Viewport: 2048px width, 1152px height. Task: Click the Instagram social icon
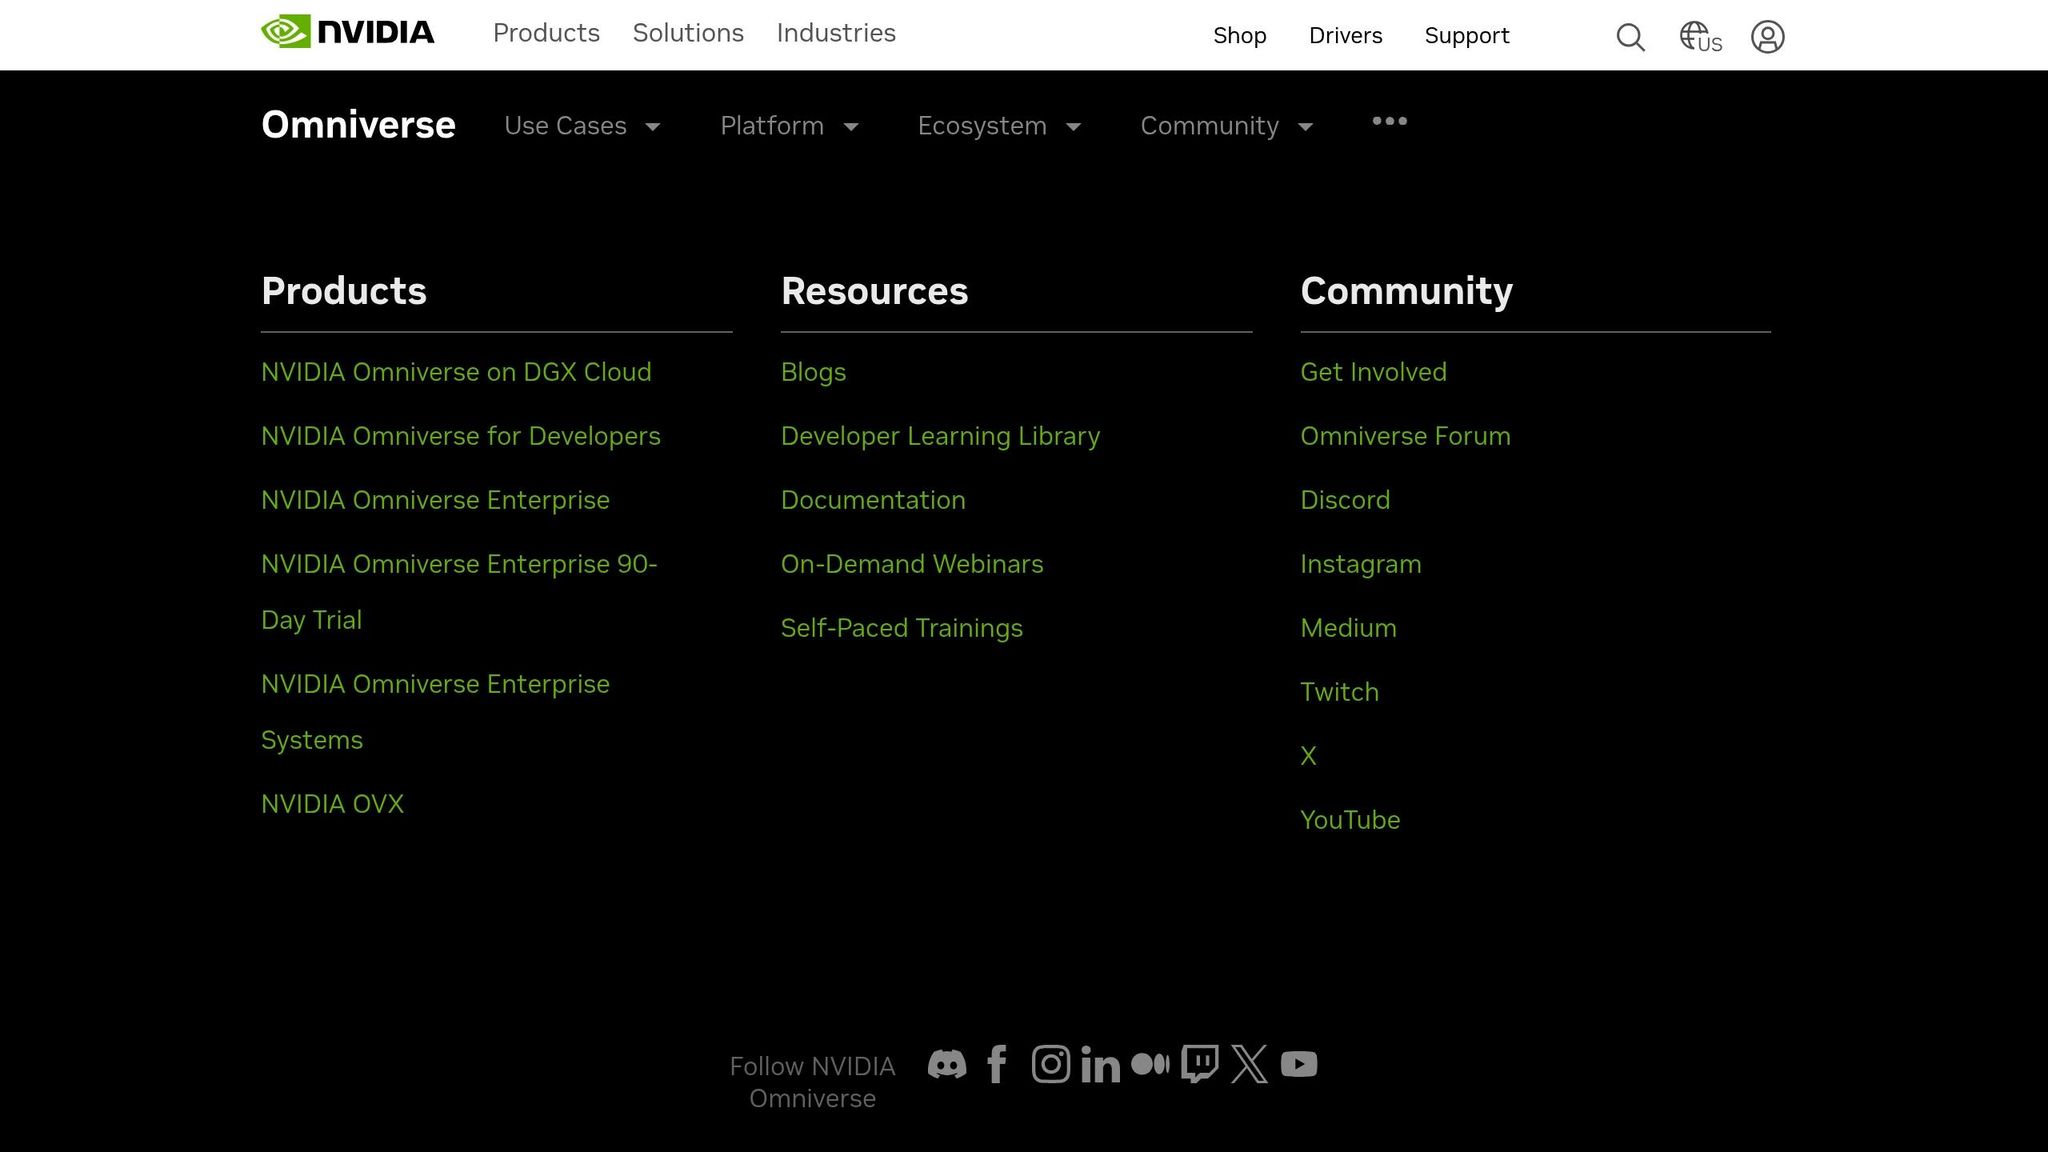click(x=1050, y=1064)
